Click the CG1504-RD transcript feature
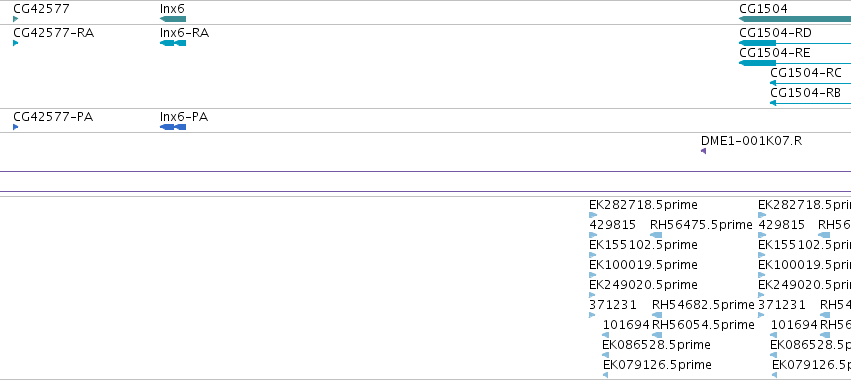The image size is (851, 380). click(795, 43)
